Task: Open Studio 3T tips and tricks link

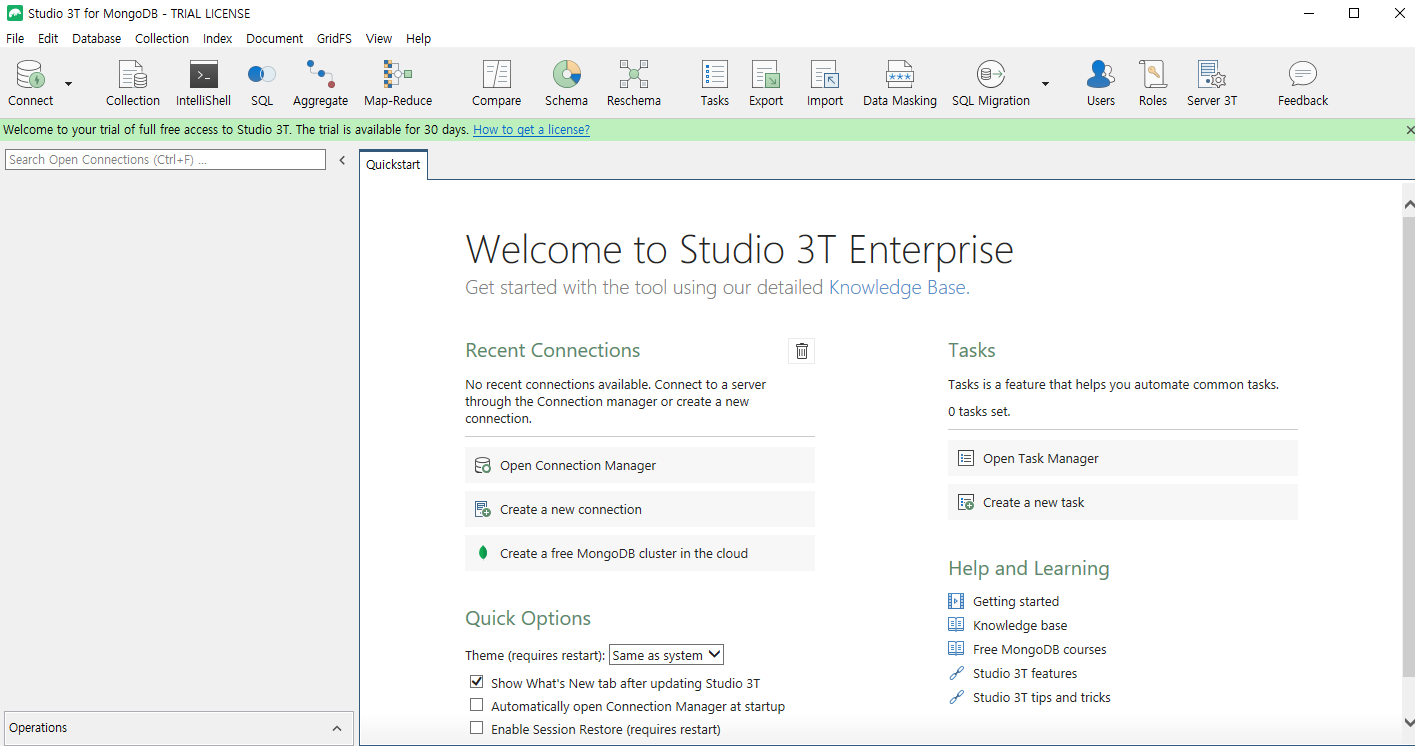Action: (1042, 697)
